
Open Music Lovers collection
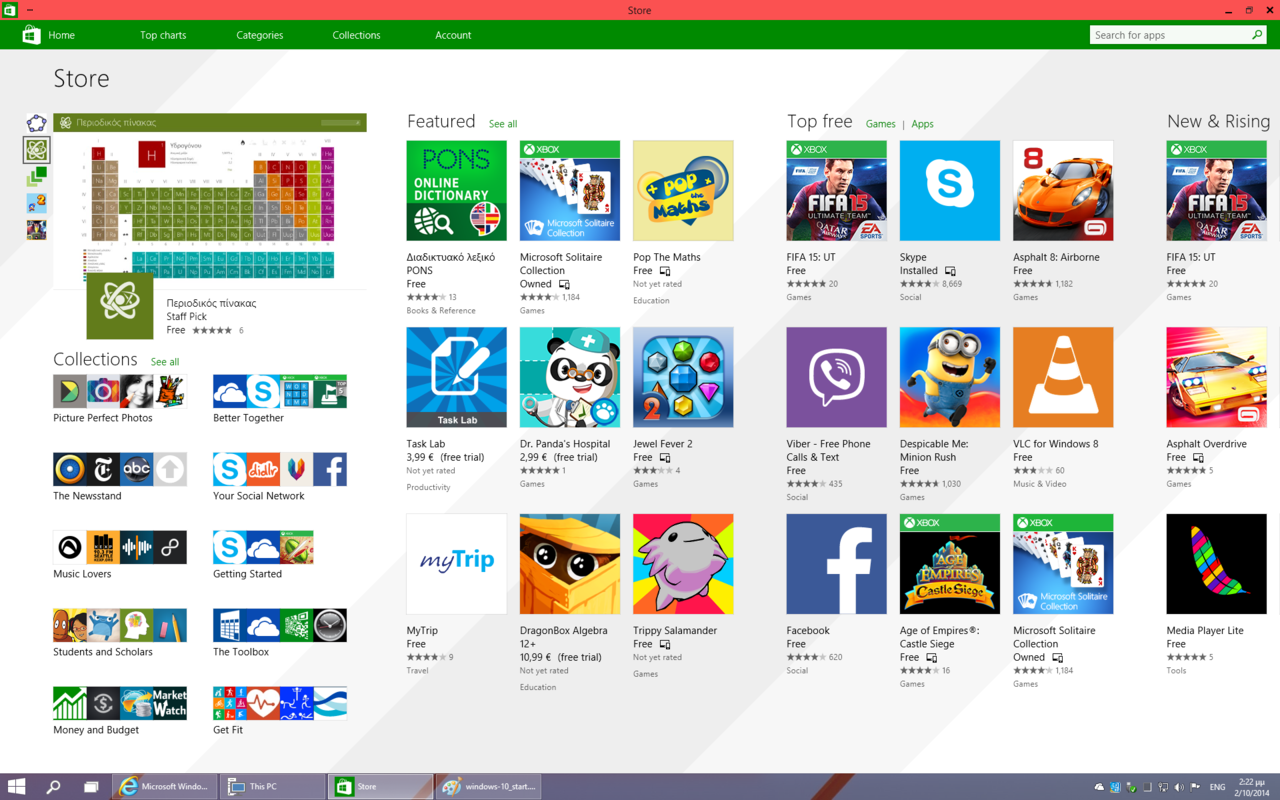(120, 555)
